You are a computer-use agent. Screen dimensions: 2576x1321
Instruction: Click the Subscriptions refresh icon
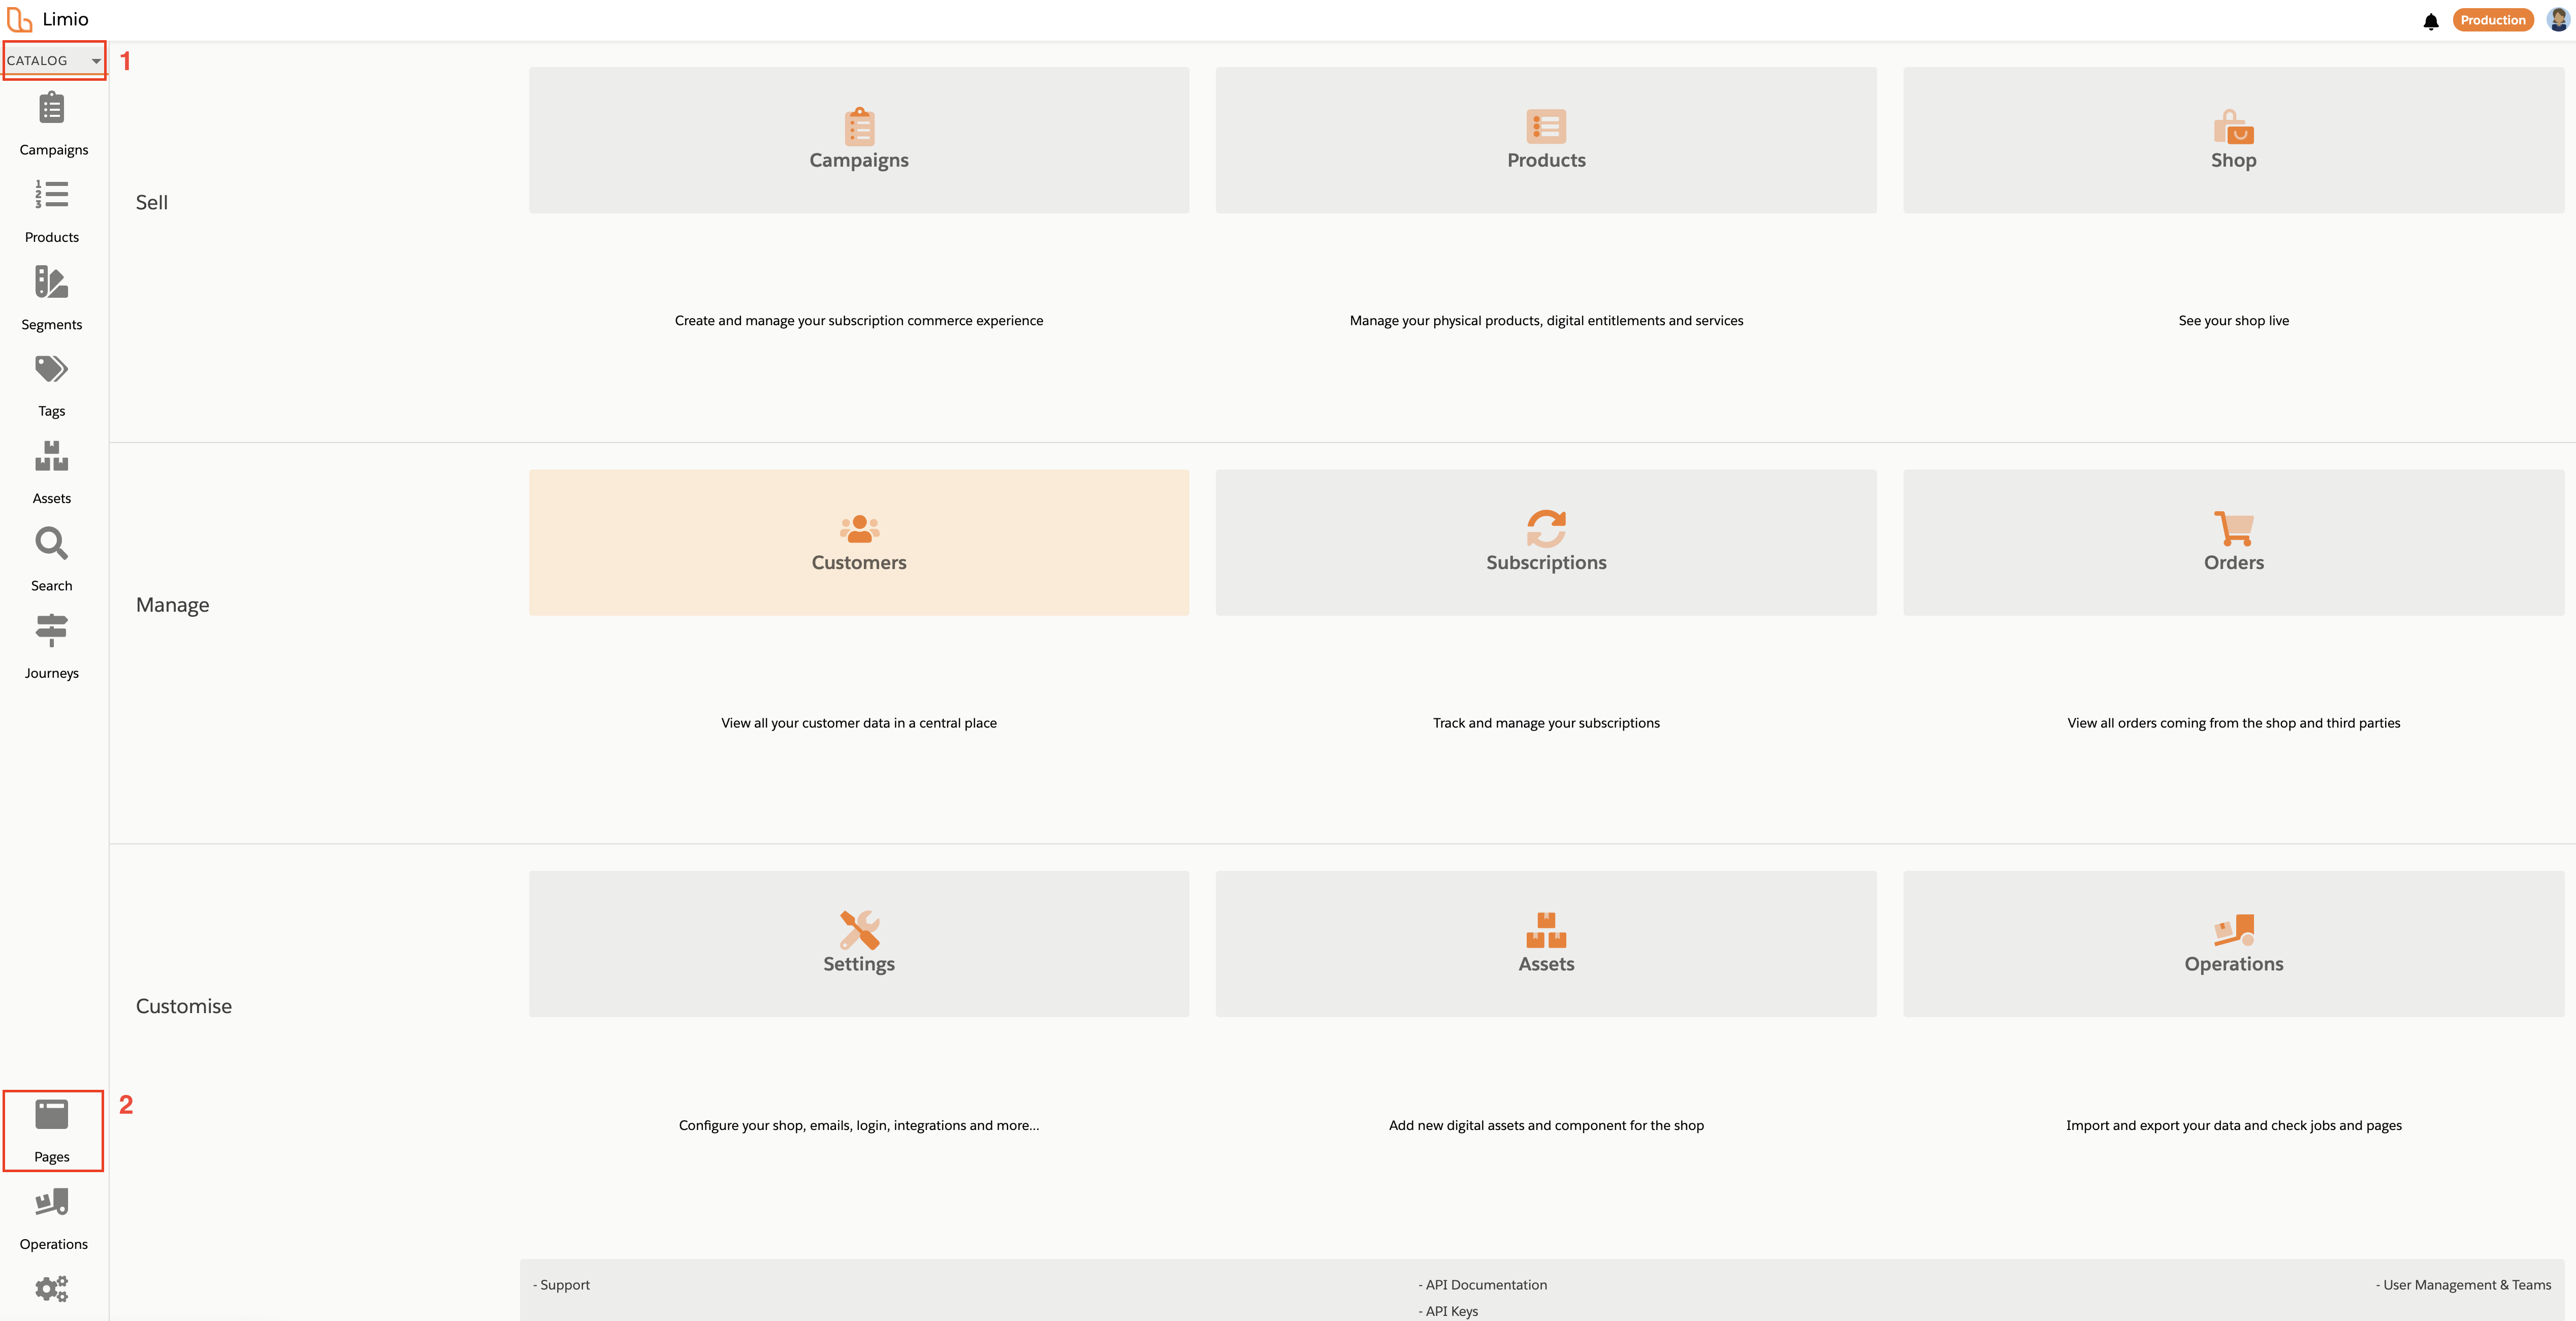pos(1546,529)
